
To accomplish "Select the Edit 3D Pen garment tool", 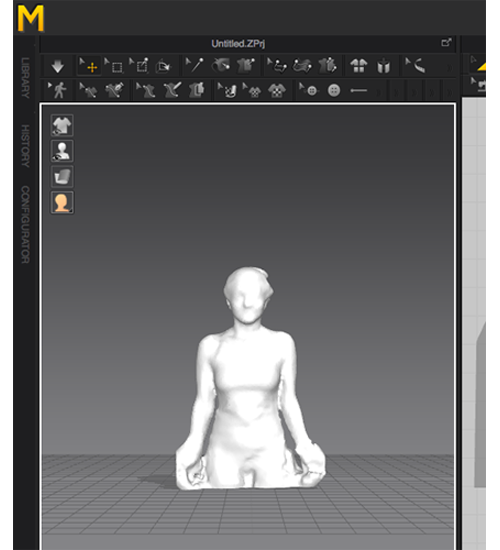I will (88, 90).
